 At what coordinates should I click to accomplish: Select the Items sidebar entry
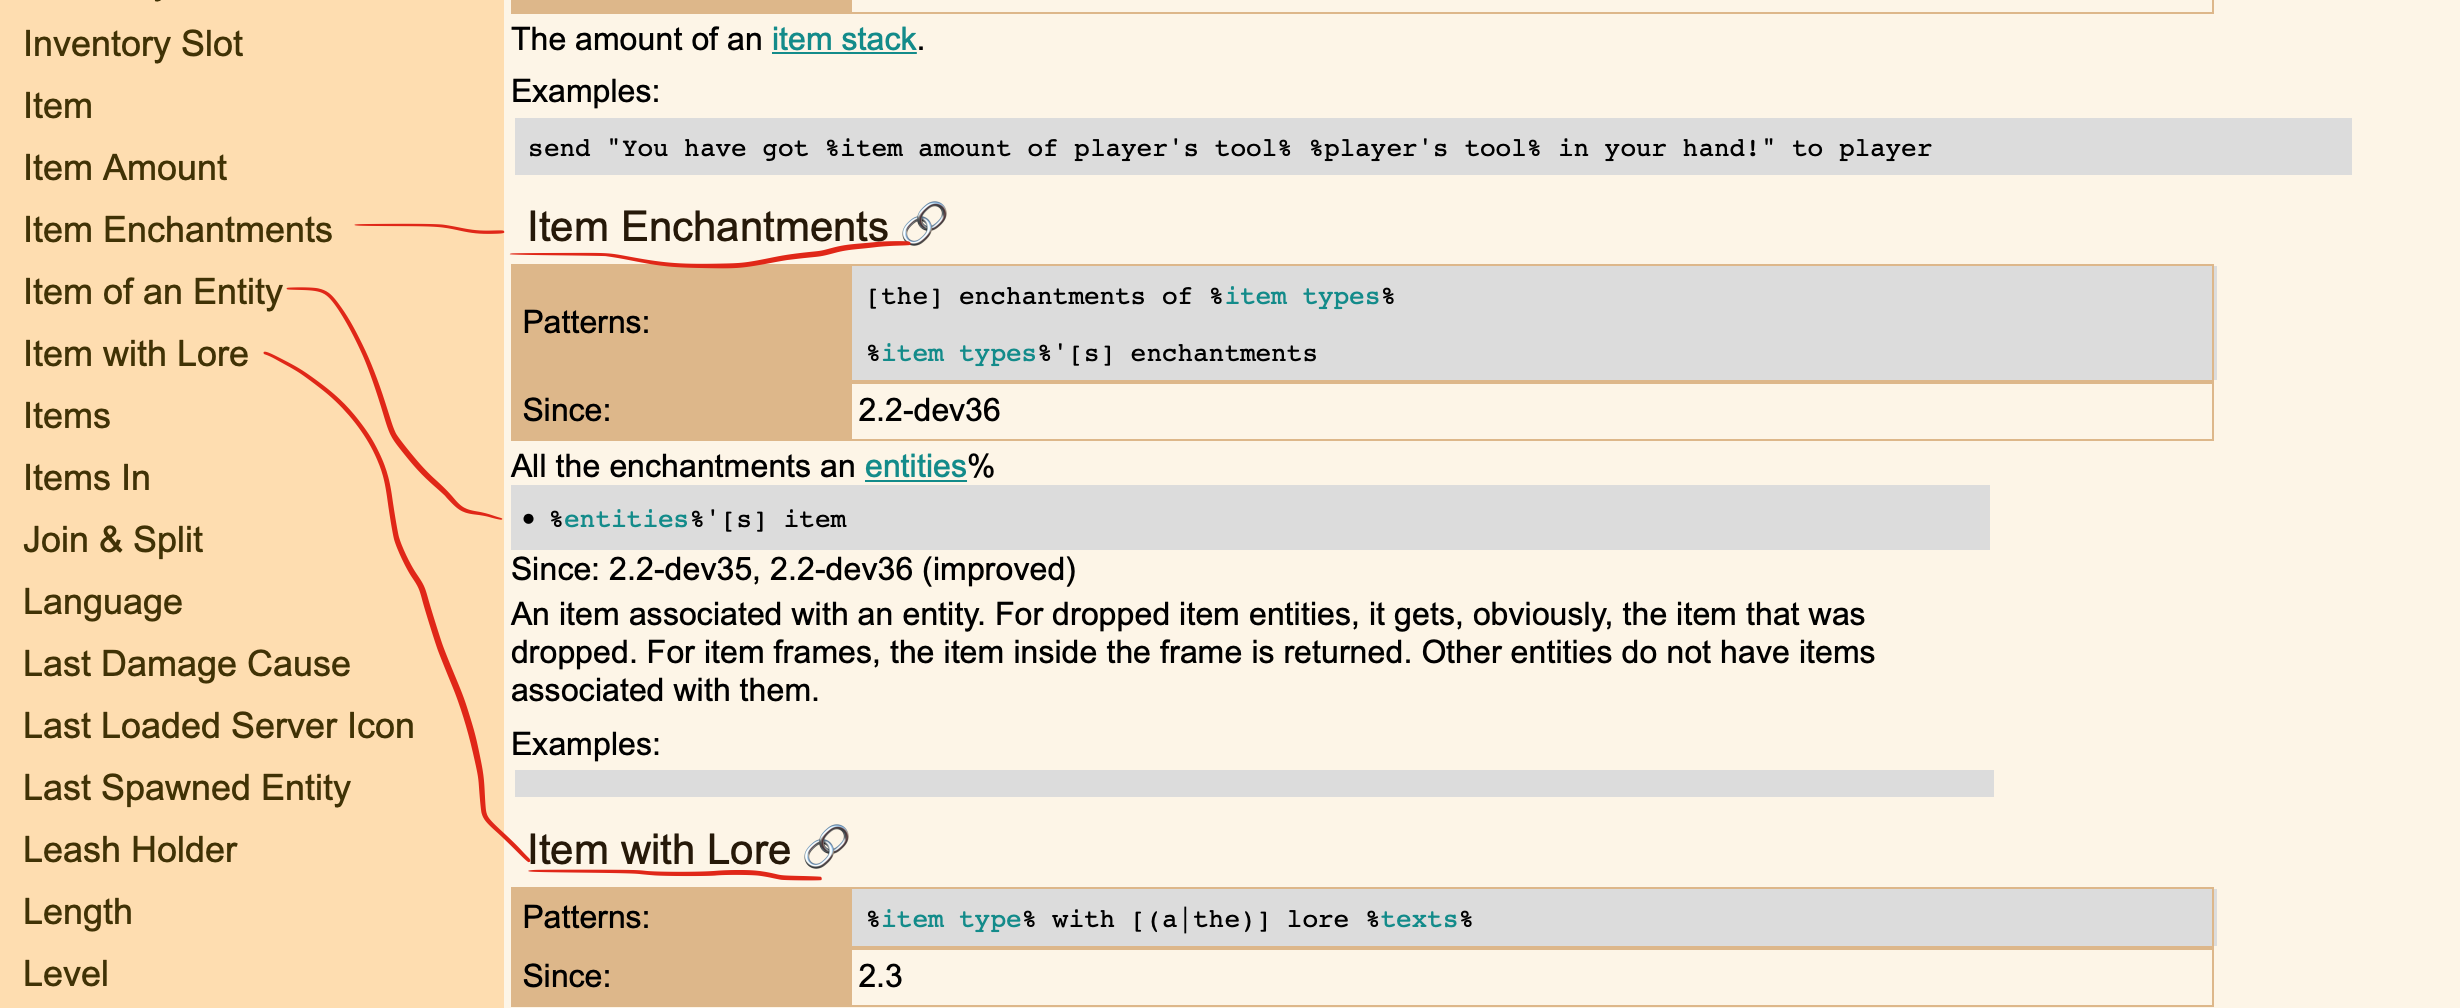(67, 416)
